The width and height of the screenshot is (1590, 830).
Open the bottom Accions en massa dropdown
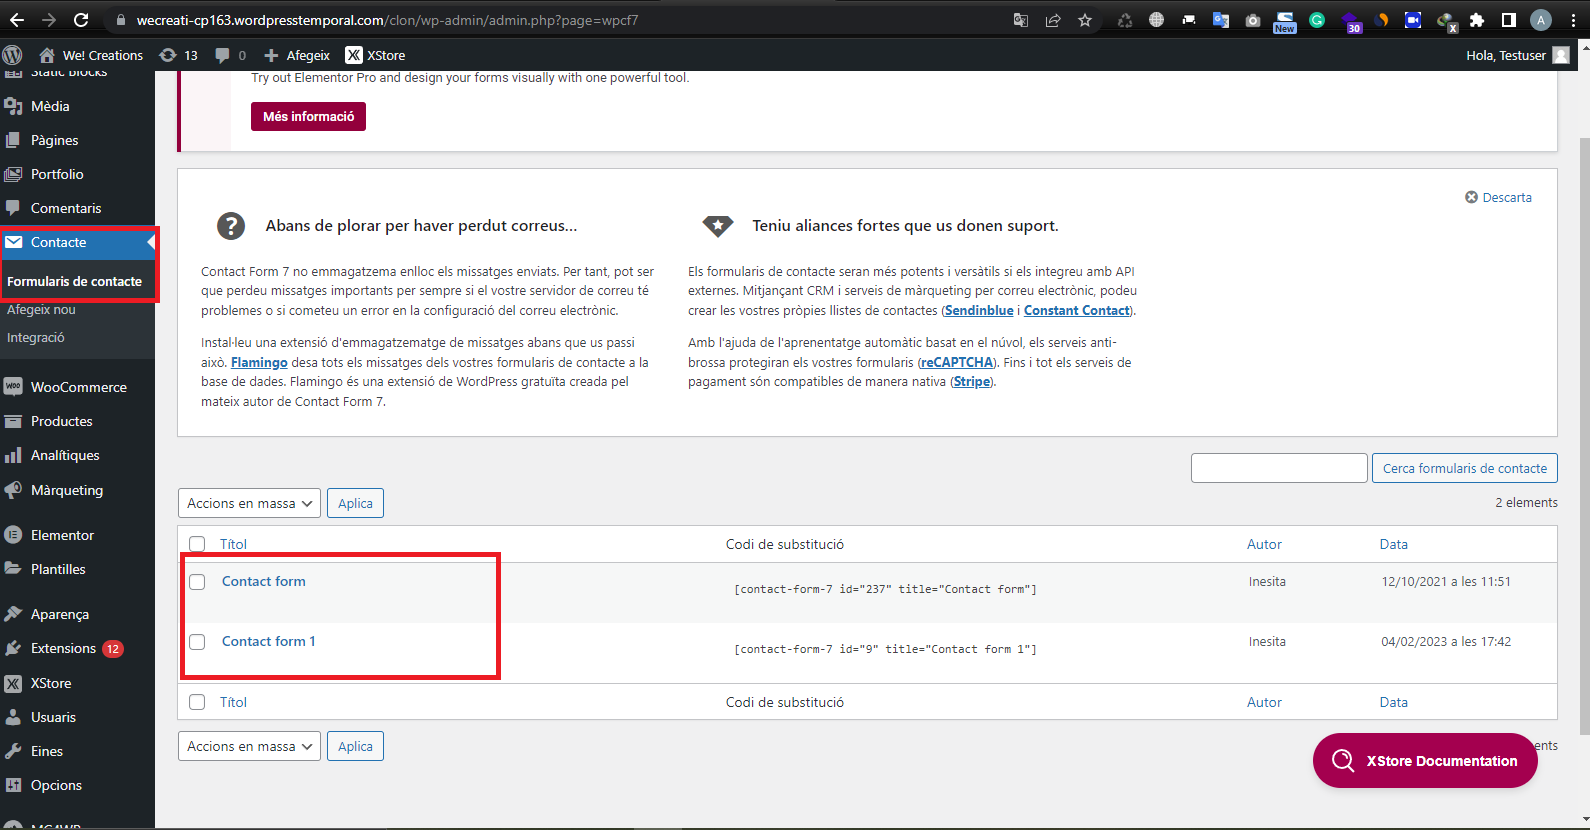[x=249, y=746]
